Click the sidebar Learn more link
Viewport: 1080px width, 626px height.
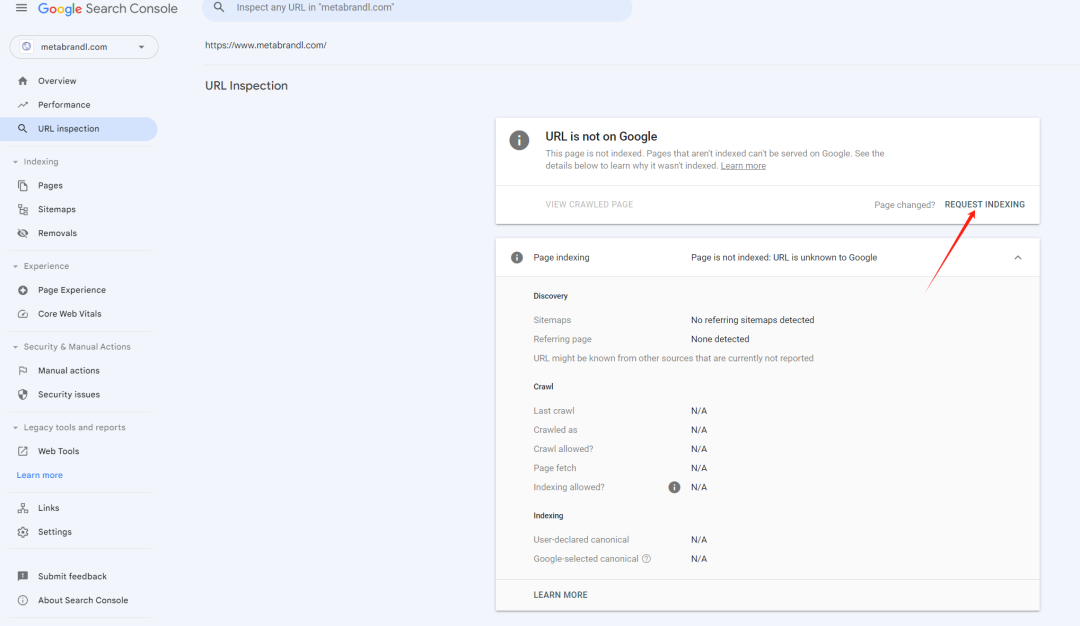(x=39, y=475)
